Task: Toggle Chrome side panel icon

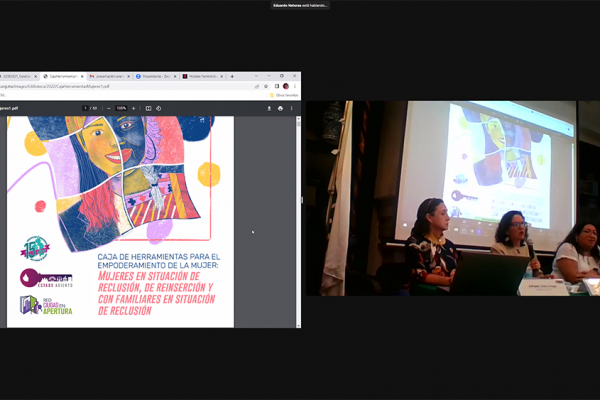Action: tap(277, 86)
